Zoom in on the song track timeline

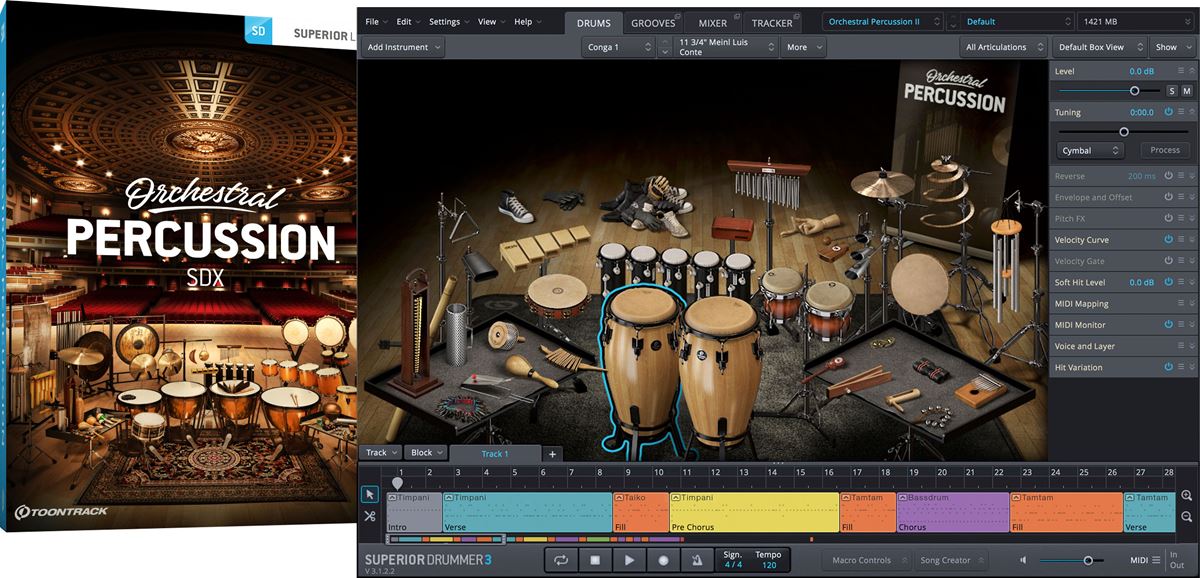pyautogui.click(x=1187, y=495)
